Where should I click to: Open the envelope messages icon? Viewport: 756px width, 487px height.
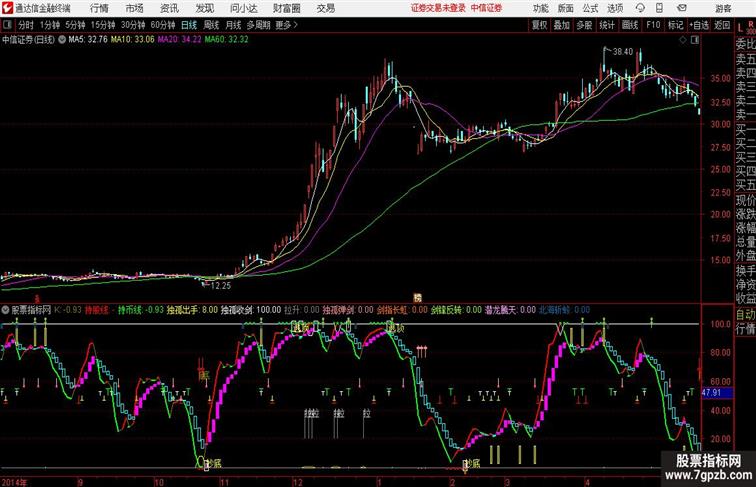681,8
